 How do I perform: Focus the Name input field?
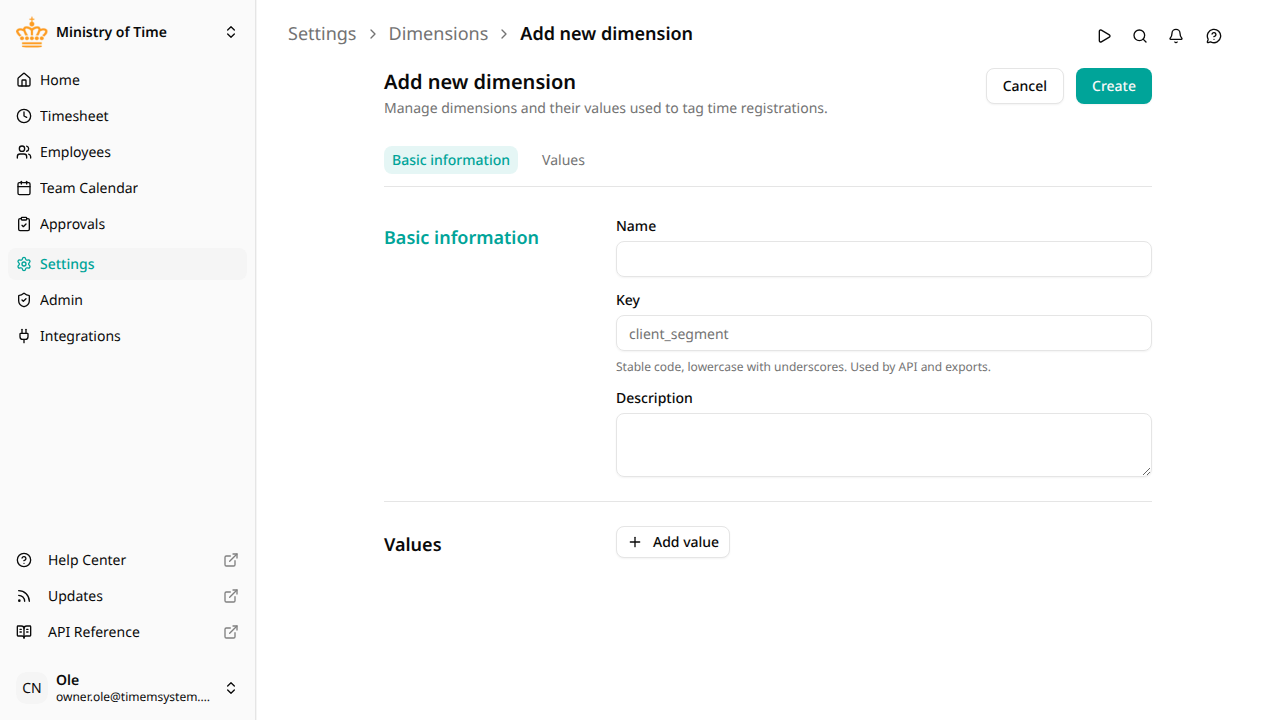coord(884,259)
